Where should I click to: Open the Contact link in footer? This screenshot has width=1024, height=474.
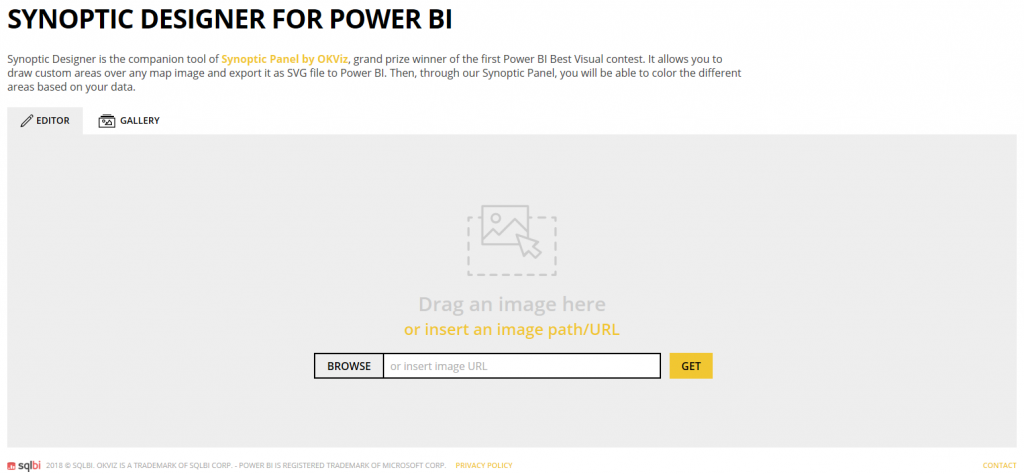(999, 466)
